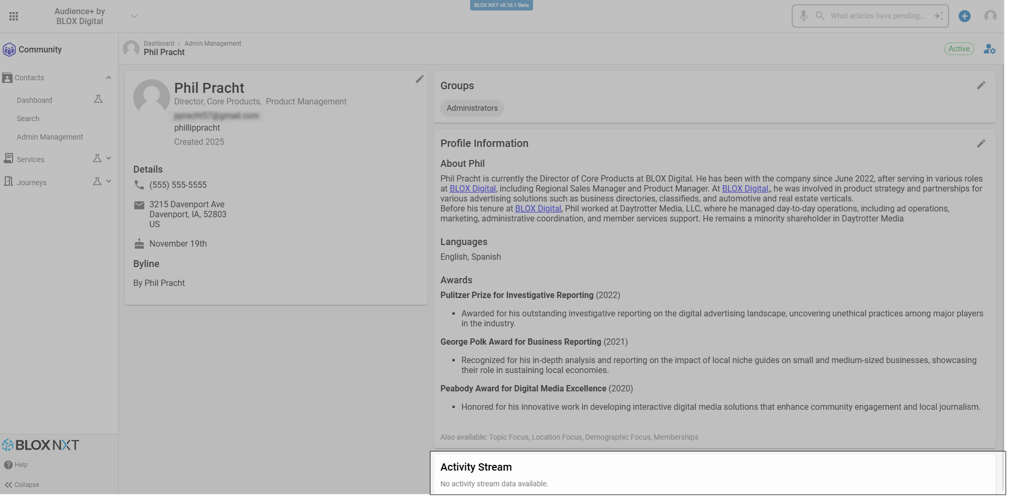This screenshot has height=500, width=1011.
Task: Click the BLOX NXT logo
Action: 40,445
